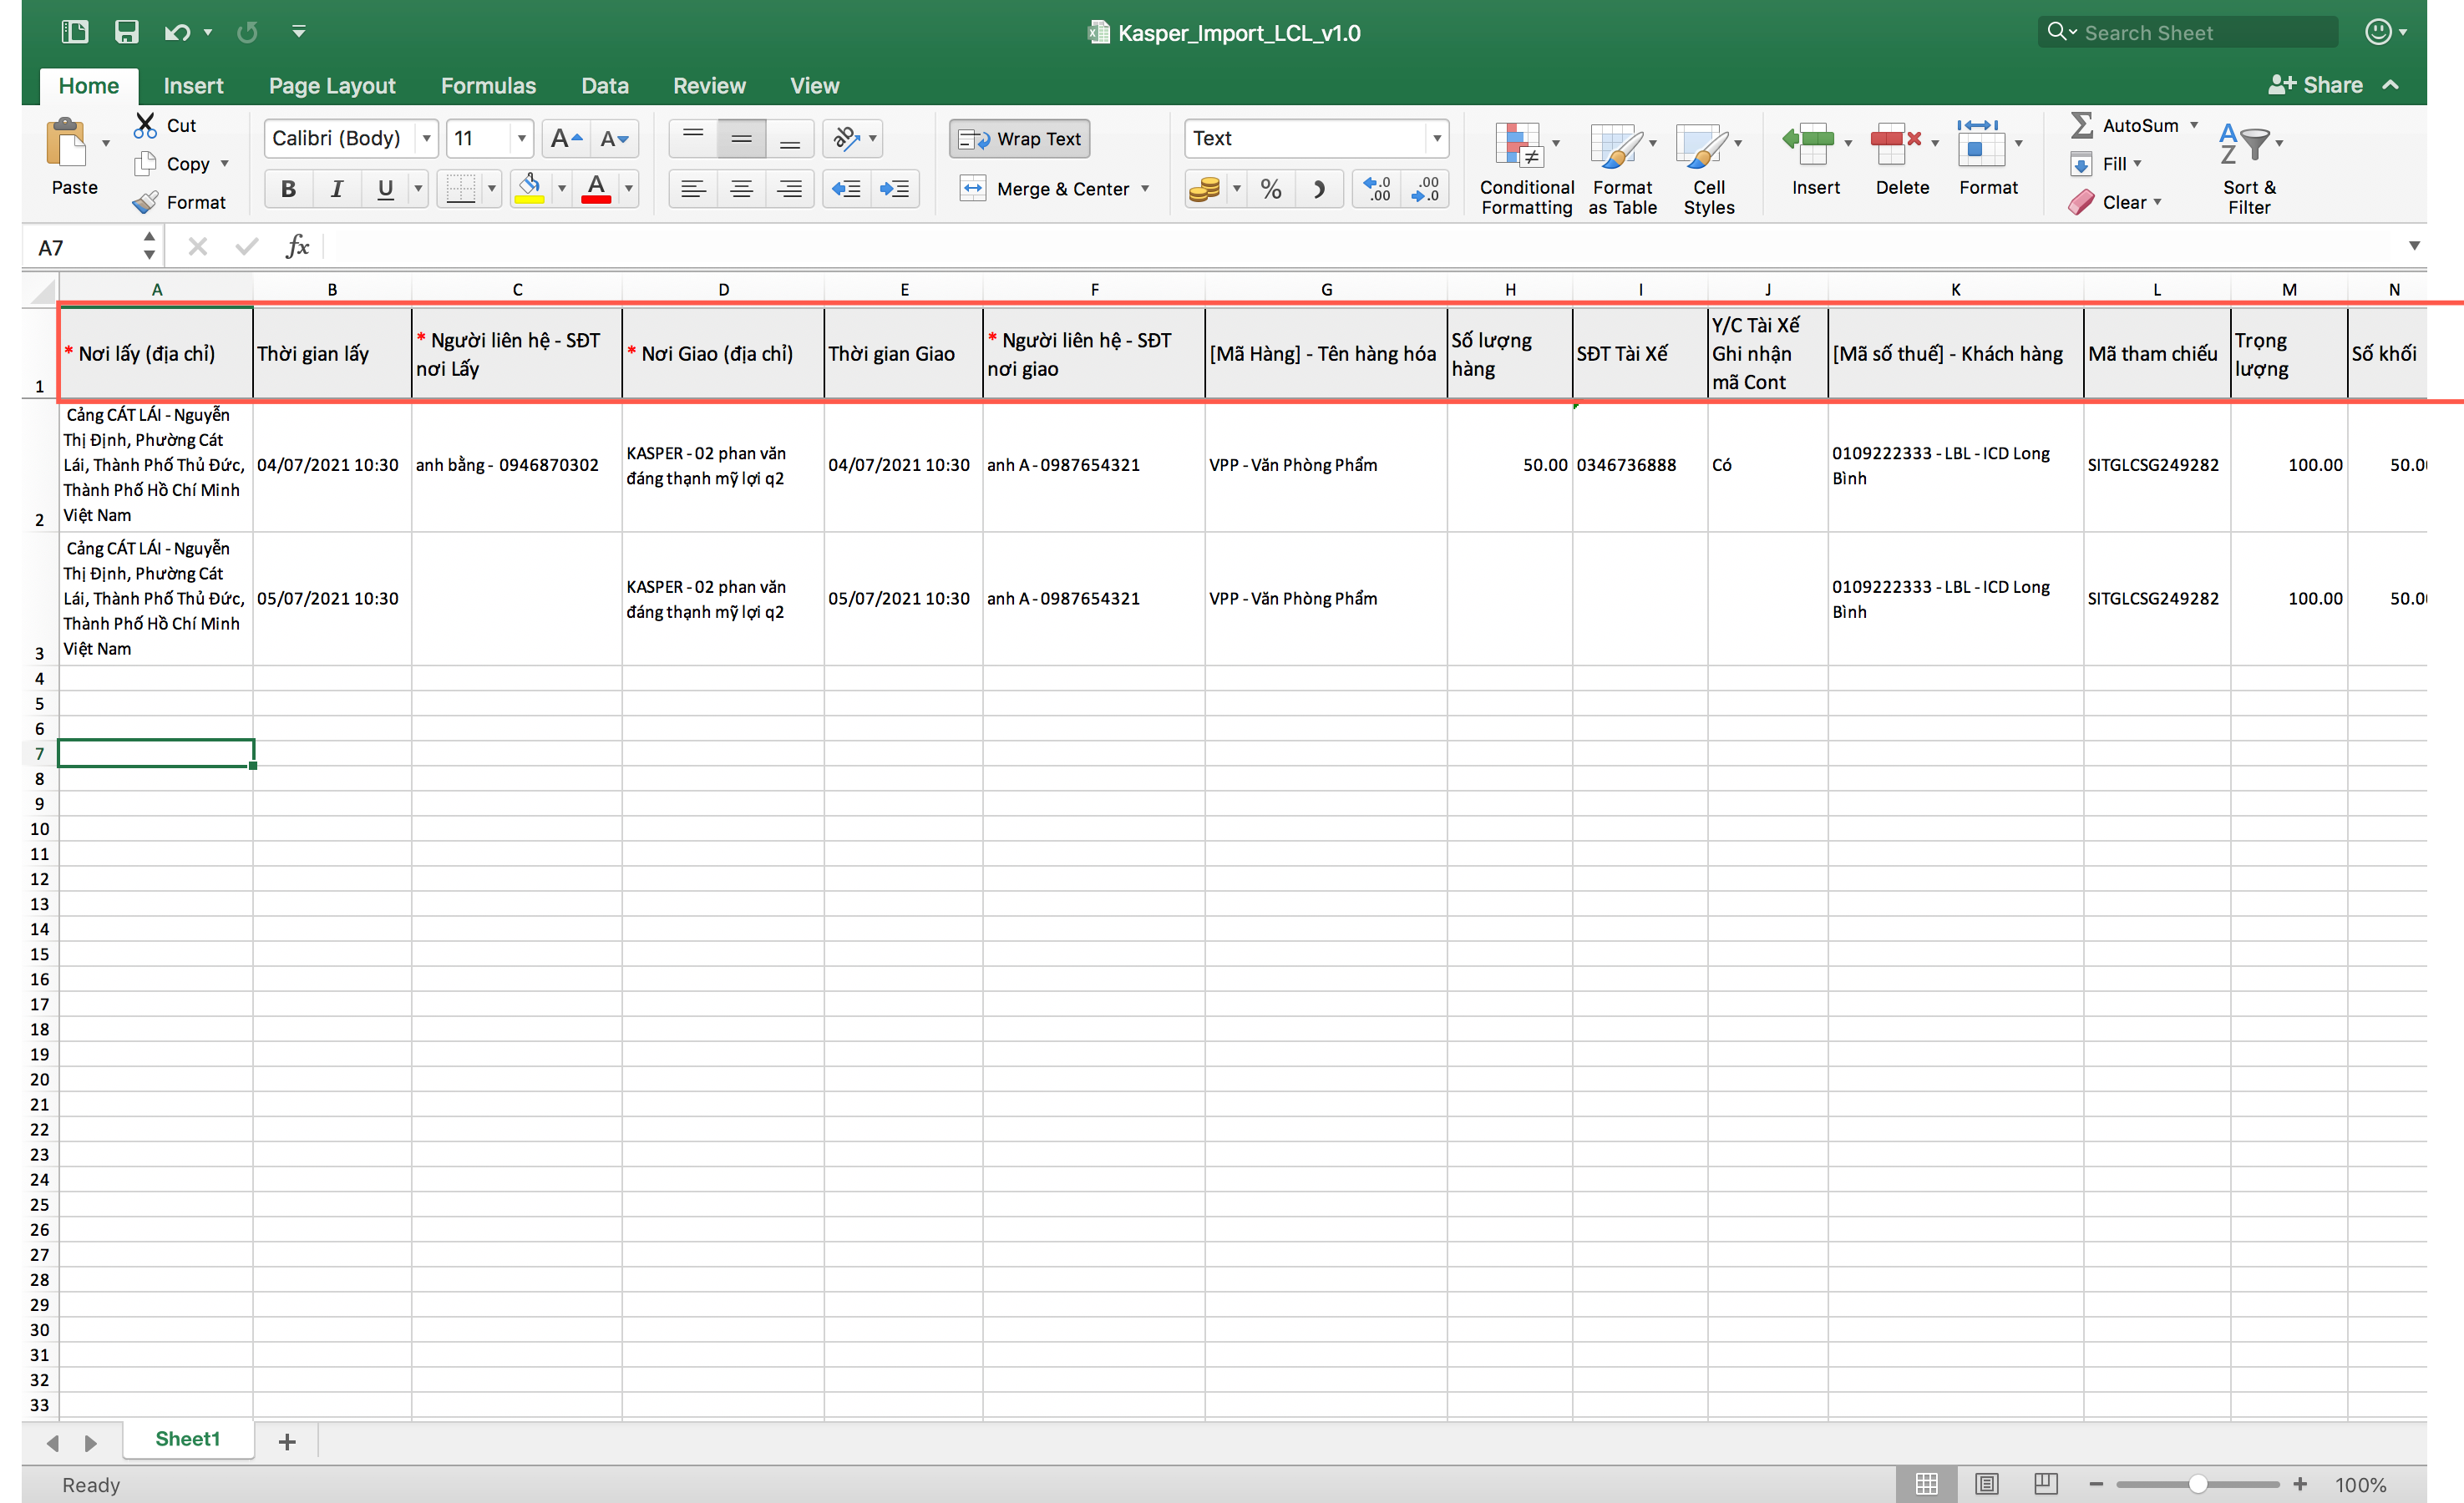The height and width of the screenshot is (1503, 2464).
Task: Open the Calibri font name dropdown
Action: [427, 138]
